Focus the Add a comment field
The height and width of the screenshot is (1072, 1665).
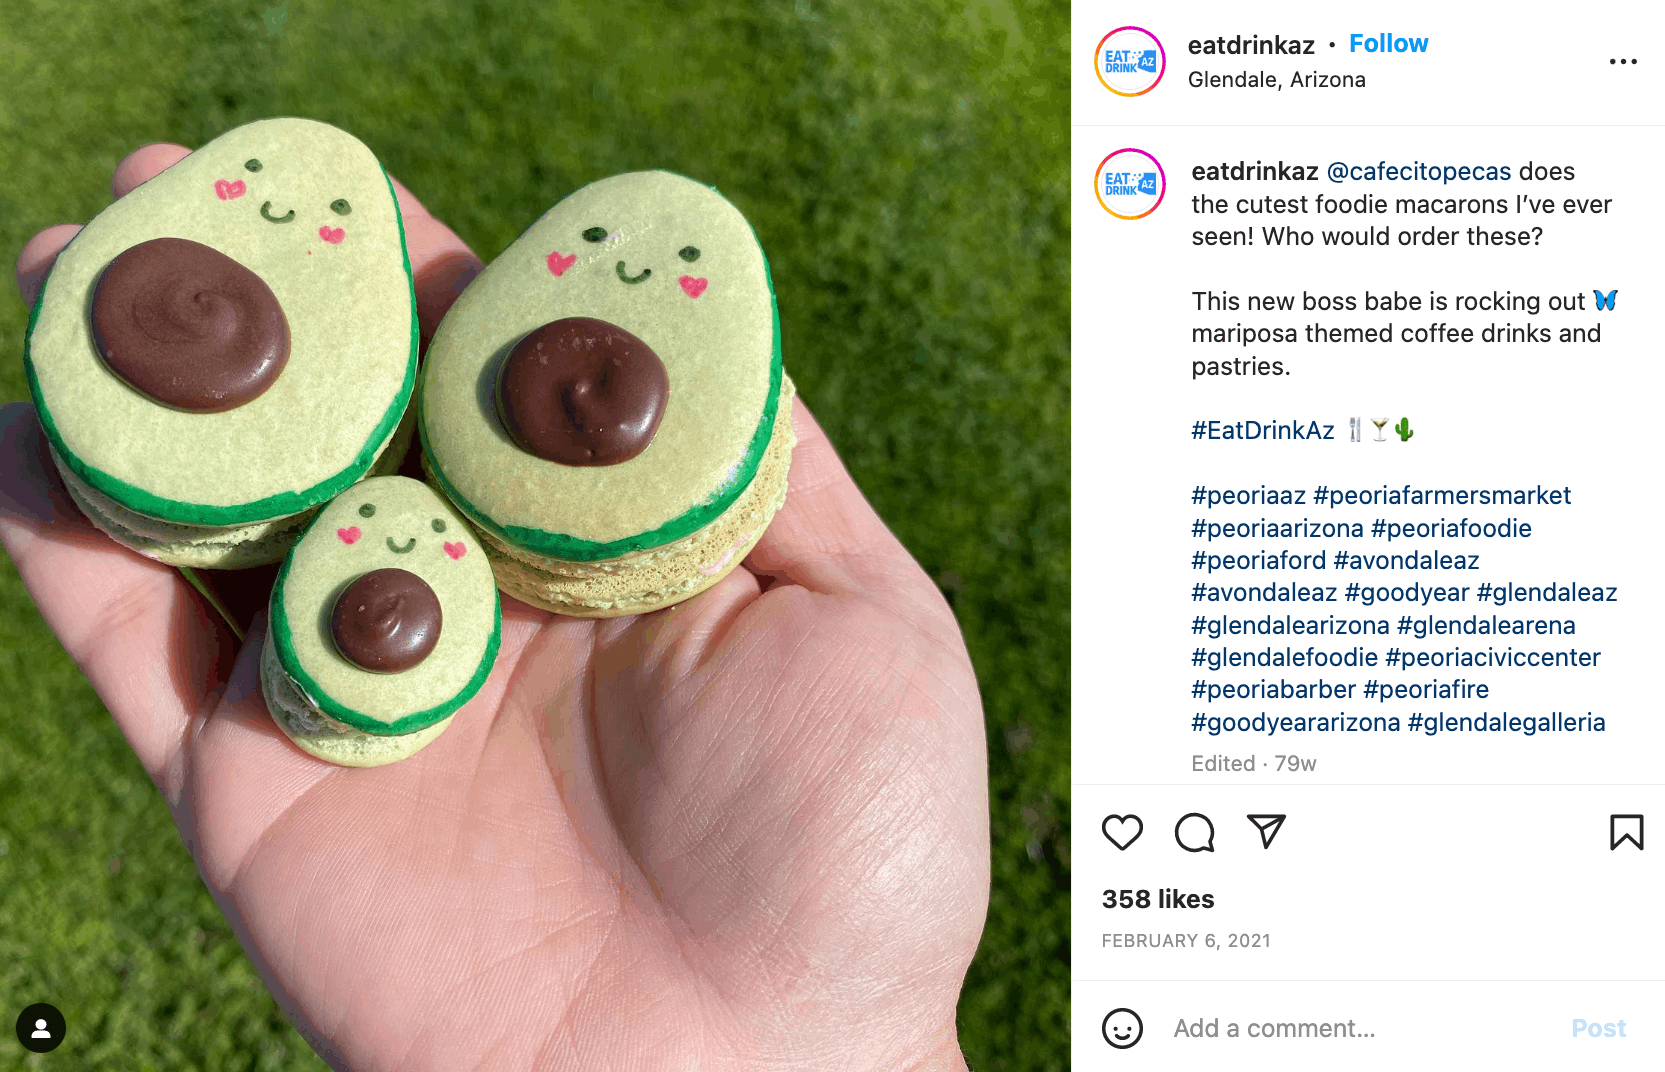[1360, 1028]
